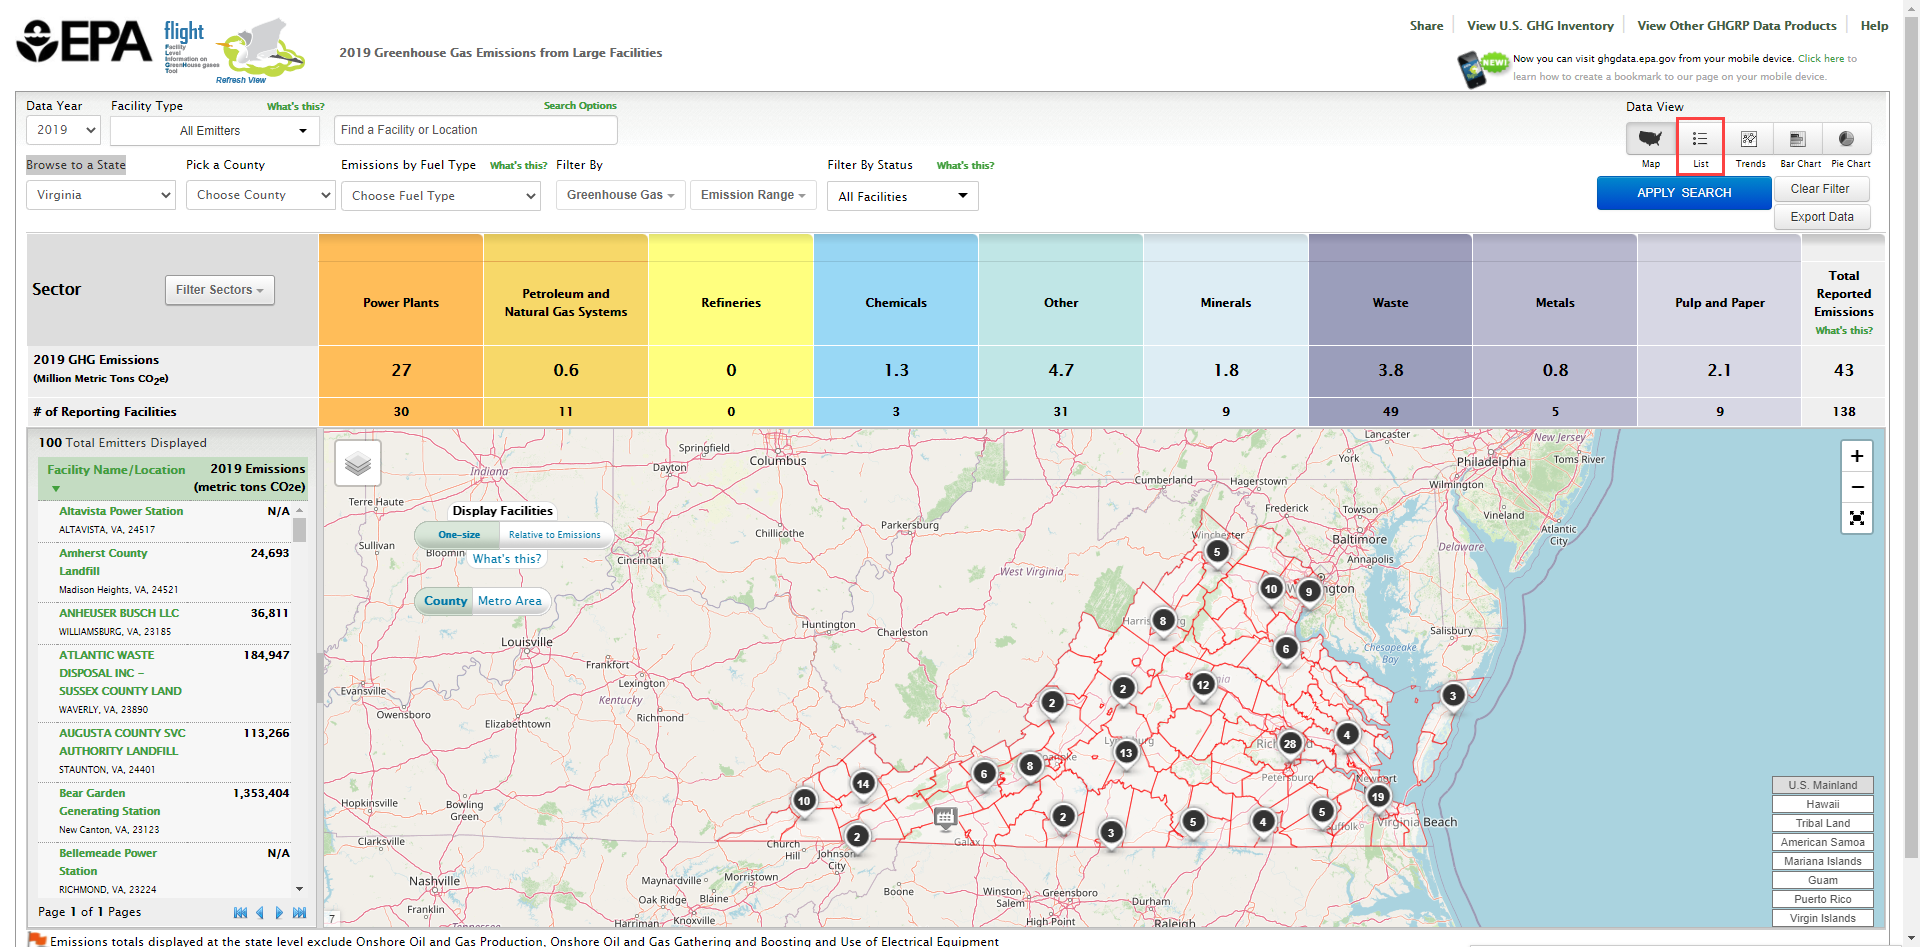This screenshot has height=947, width=1920.
Task: Click the APPLY SEARCH button
Action: point(1684,193)
